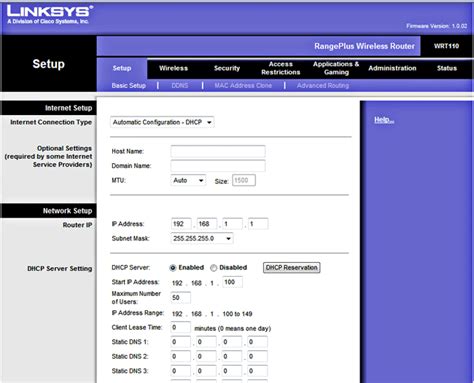Select the MAC Address Clone sub-tab
The width and height of the screenshot is (474, 383).
click(243, 86)
